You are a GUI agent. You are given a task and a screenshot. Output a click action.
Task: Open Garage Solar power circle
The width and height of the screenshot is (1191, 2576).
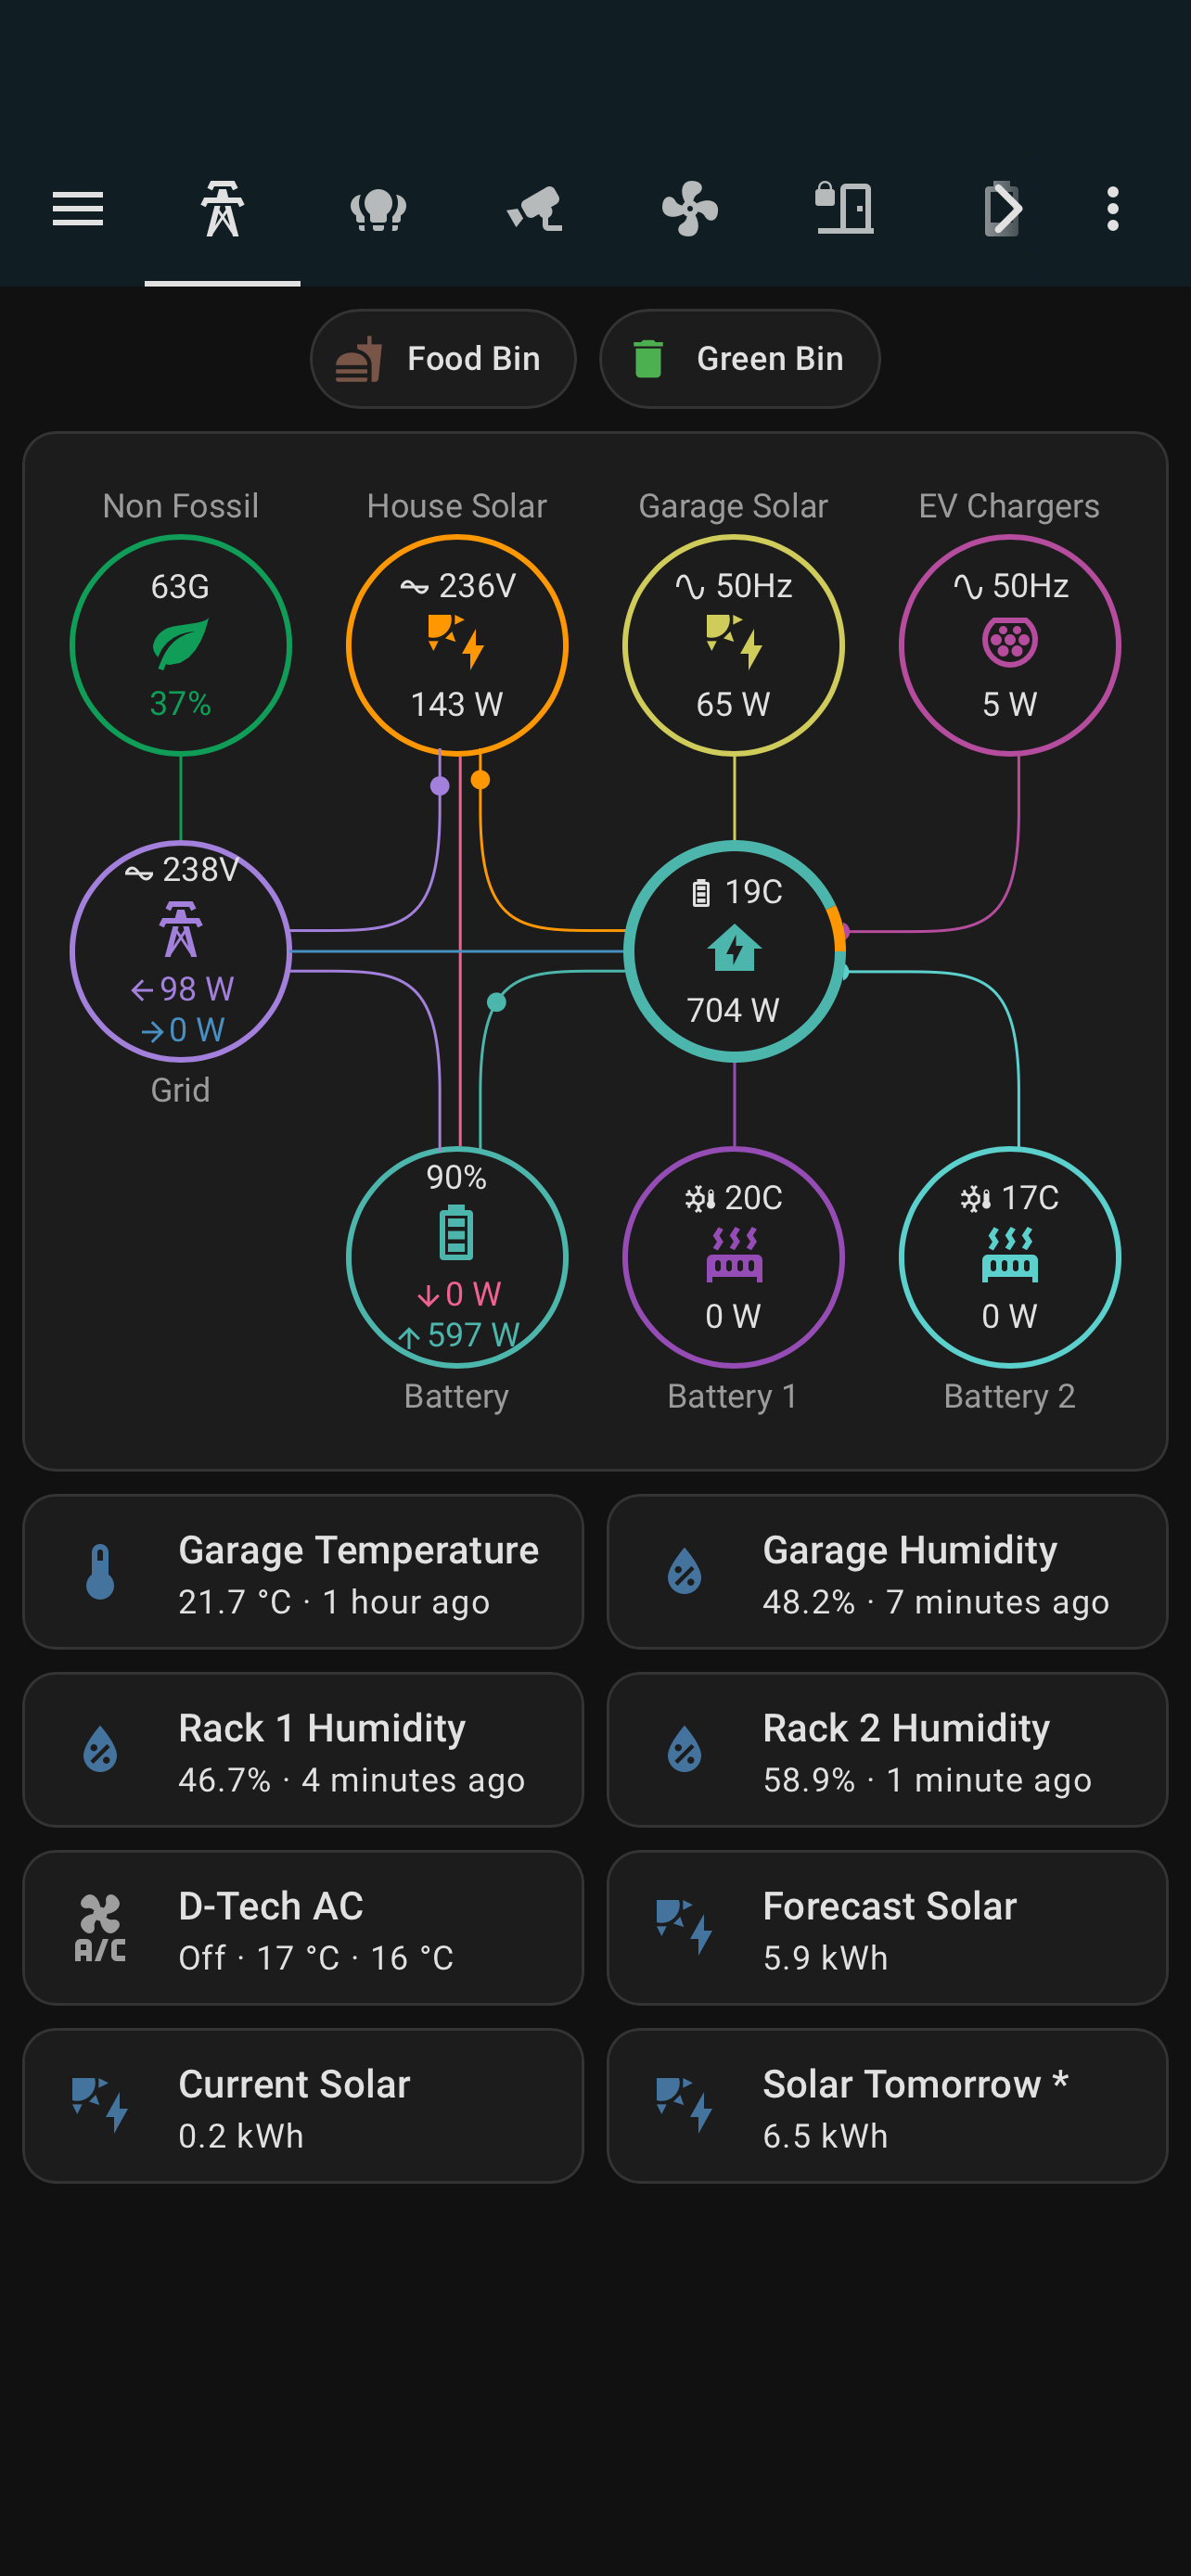coord(733,645)
